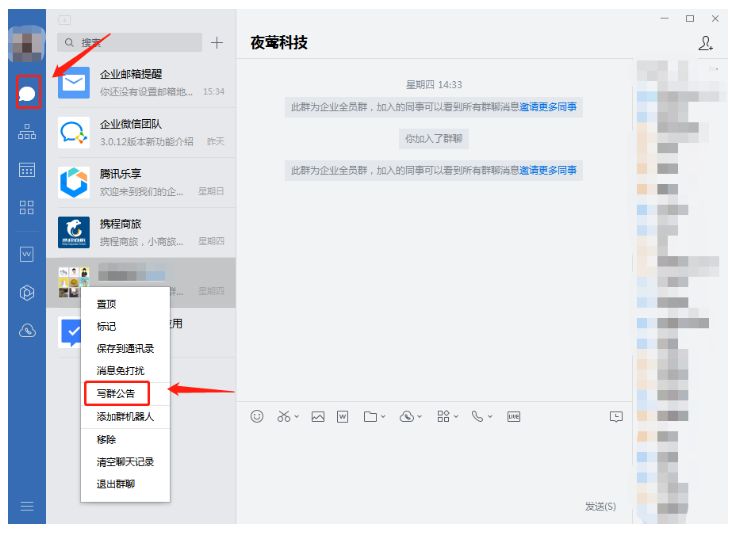Open the Documents sidebar icon
The width and height of the screenshot is (741, 533).
coord(27,254)
